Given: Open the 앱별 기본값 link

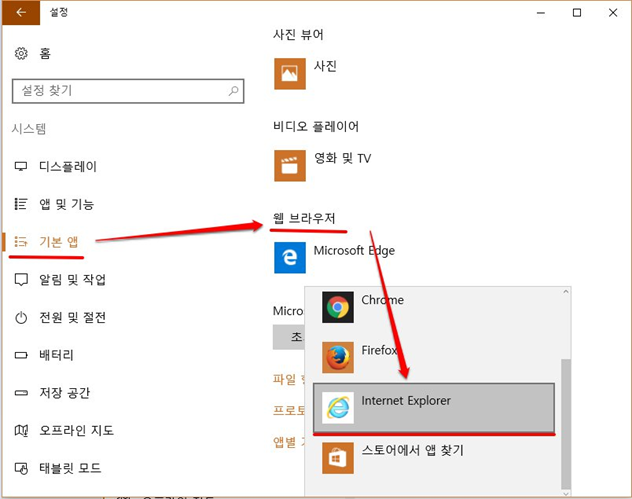Looking at the screenshot, I should click(289, 442).
